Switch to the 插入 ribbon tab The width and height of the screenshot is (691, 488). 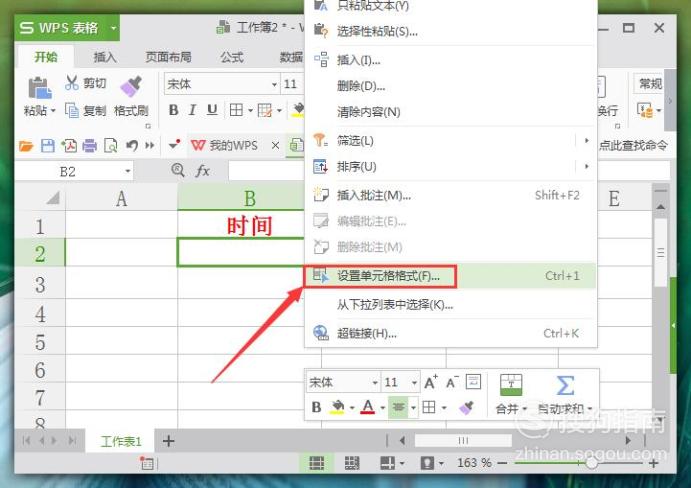105,57
